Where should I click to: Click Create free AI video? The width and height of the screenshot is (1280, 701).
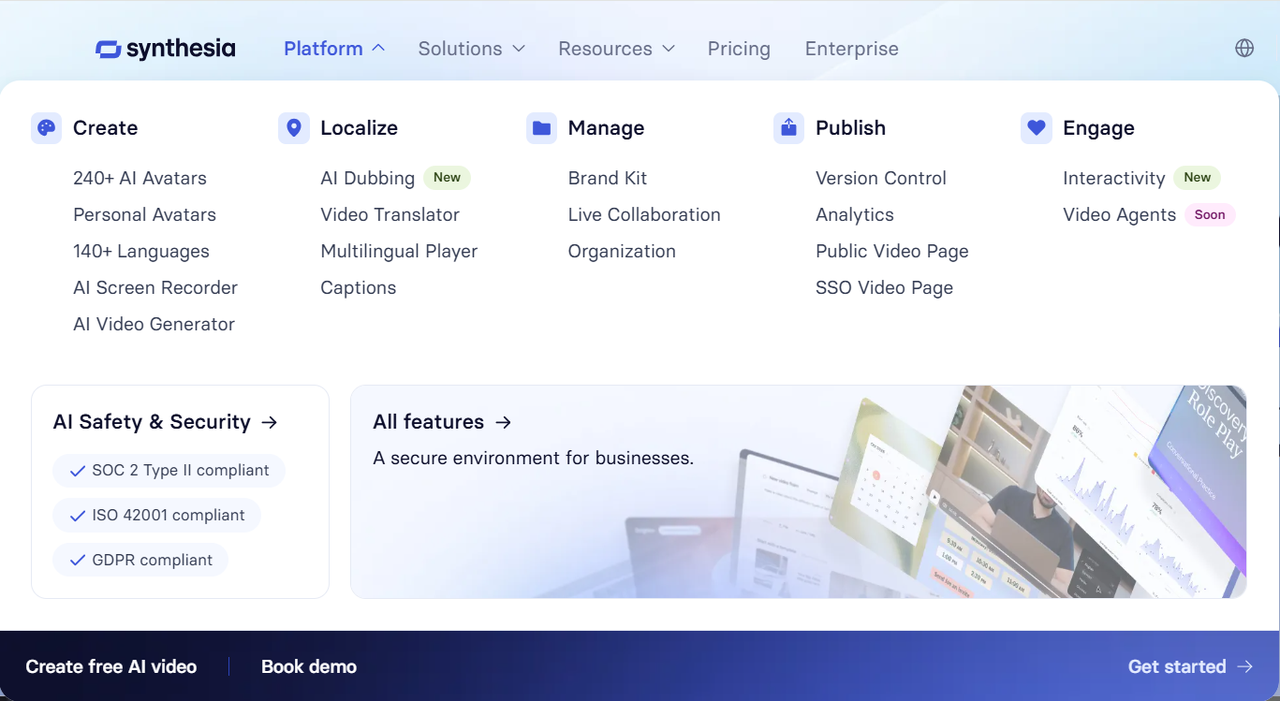111,667
